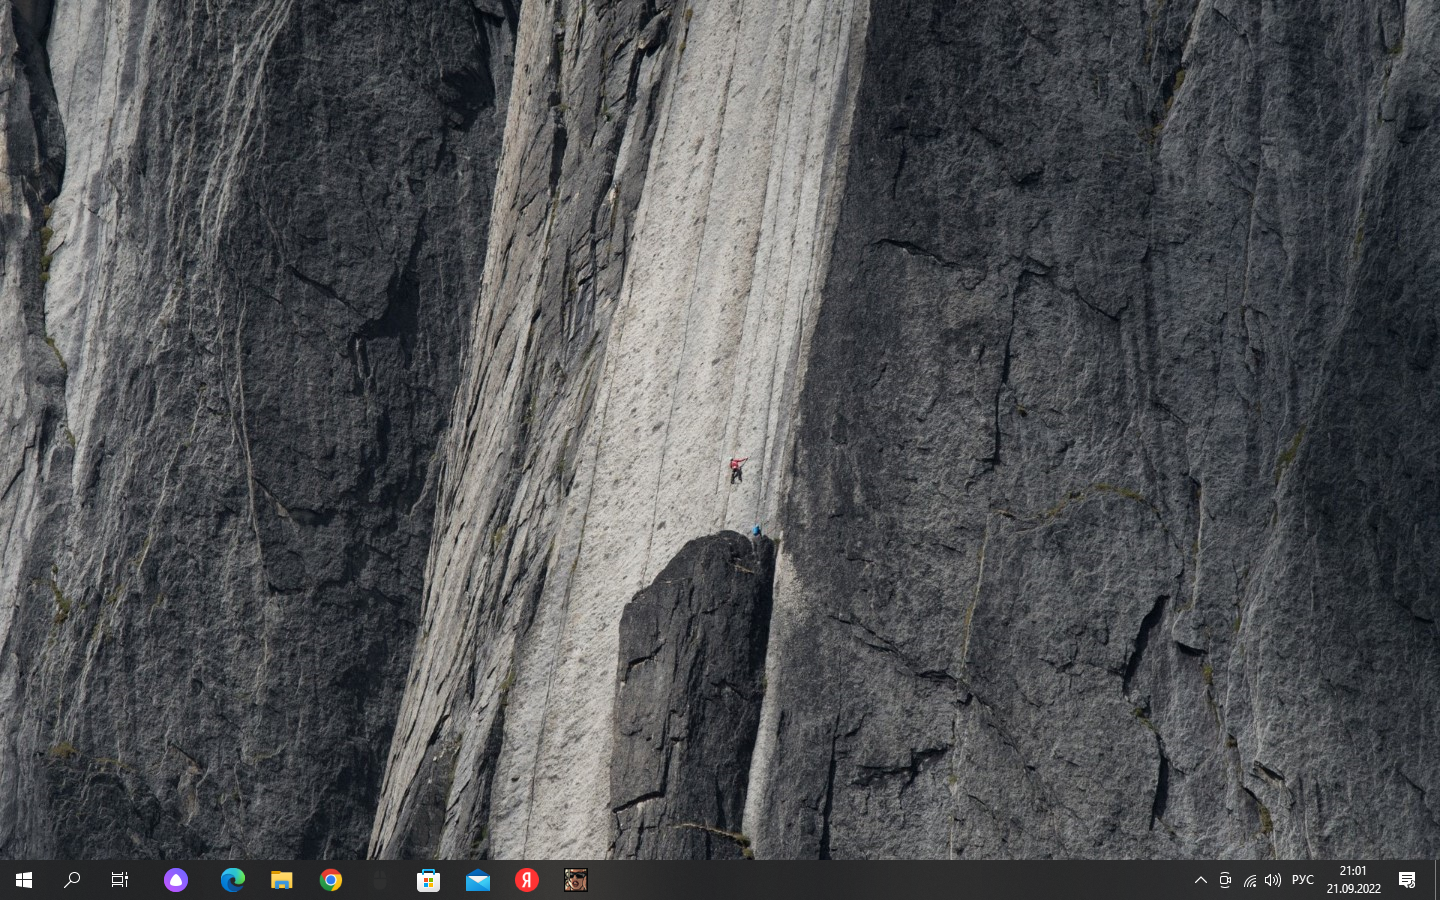This screenshot has height=900, width=1440.
Task: Open the Mail app
Action: coord(478,880)
